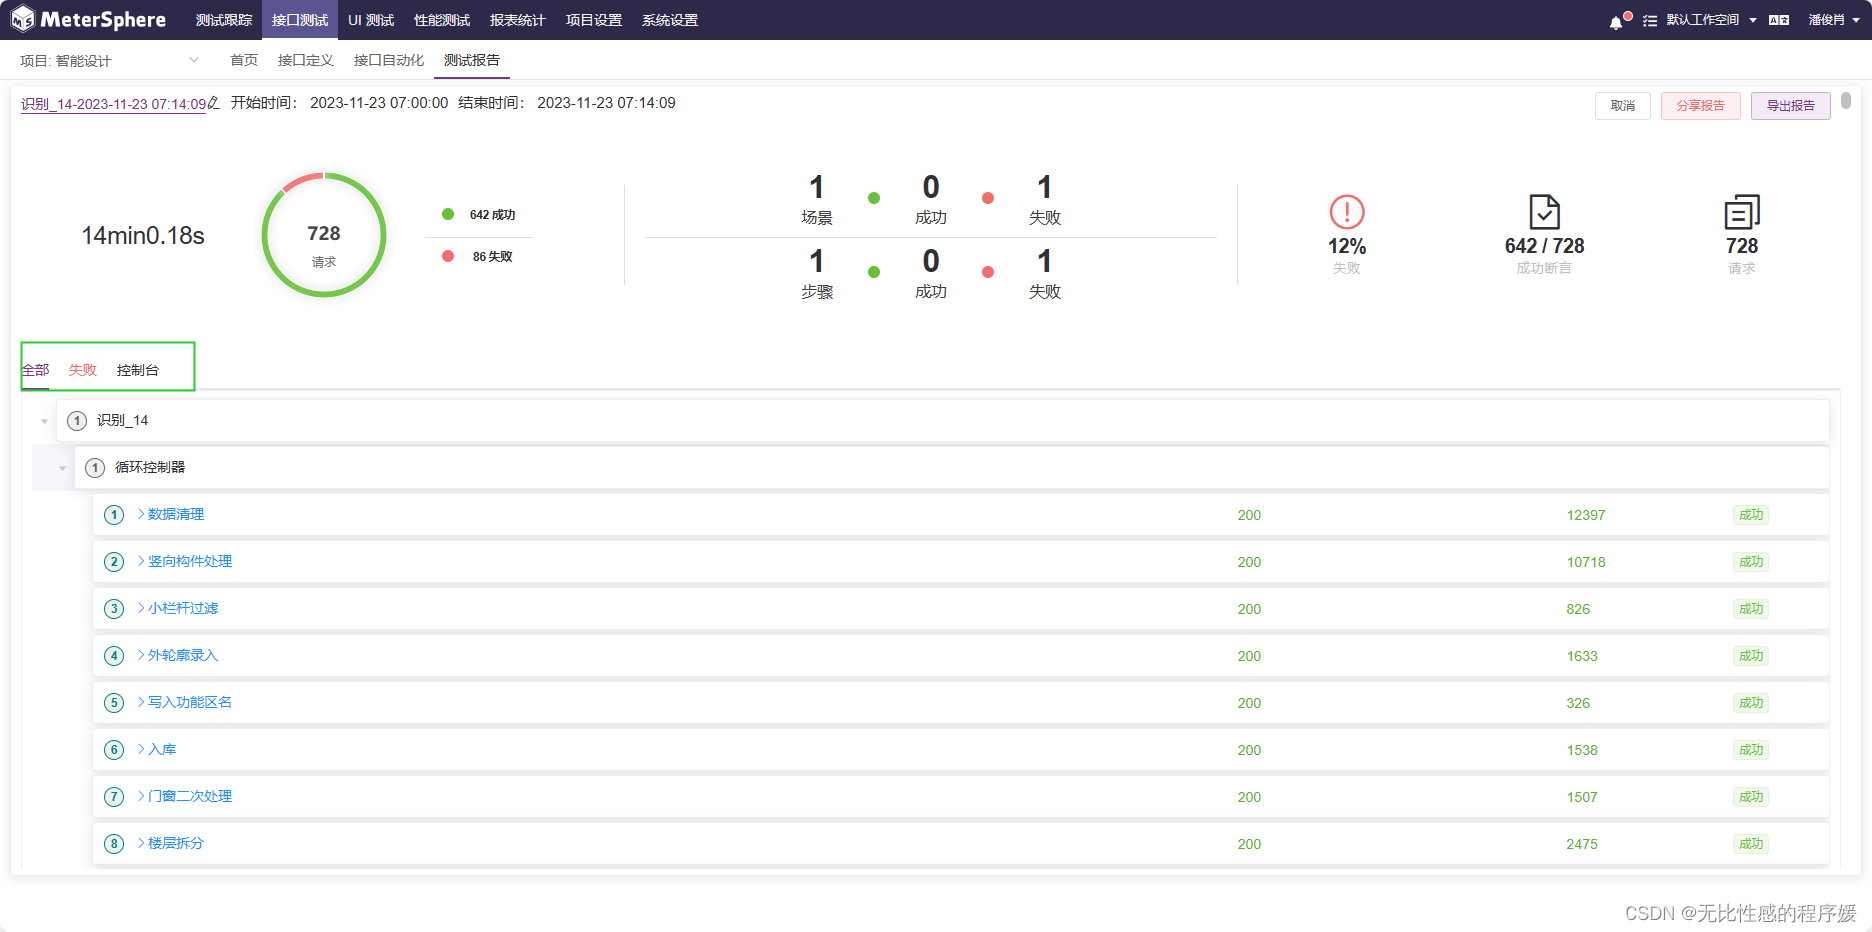
Task: Click response time 12397 of 数据清理
Action: 1586,515
